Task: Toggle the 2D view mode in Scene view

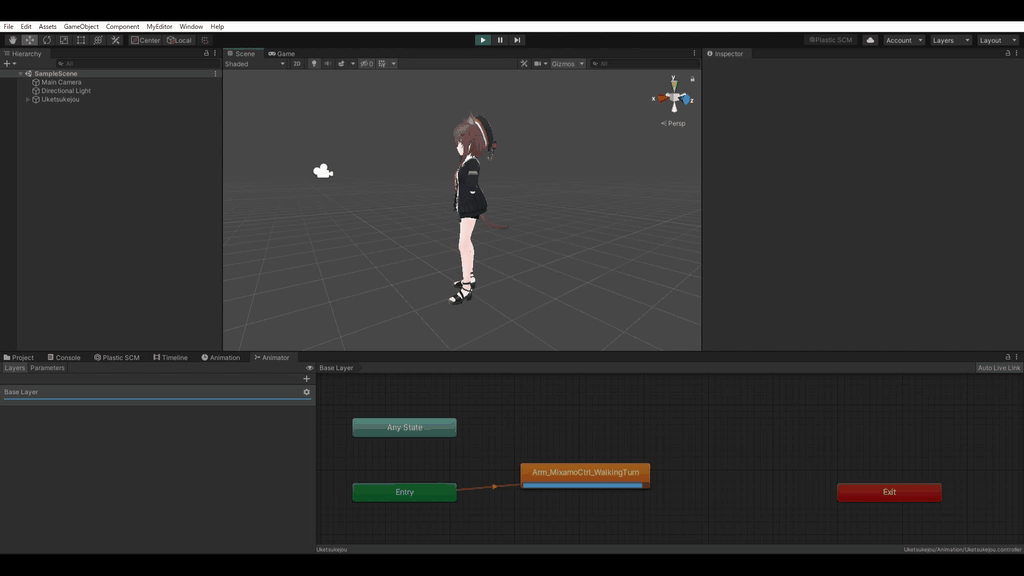Action: pos(298,62)
